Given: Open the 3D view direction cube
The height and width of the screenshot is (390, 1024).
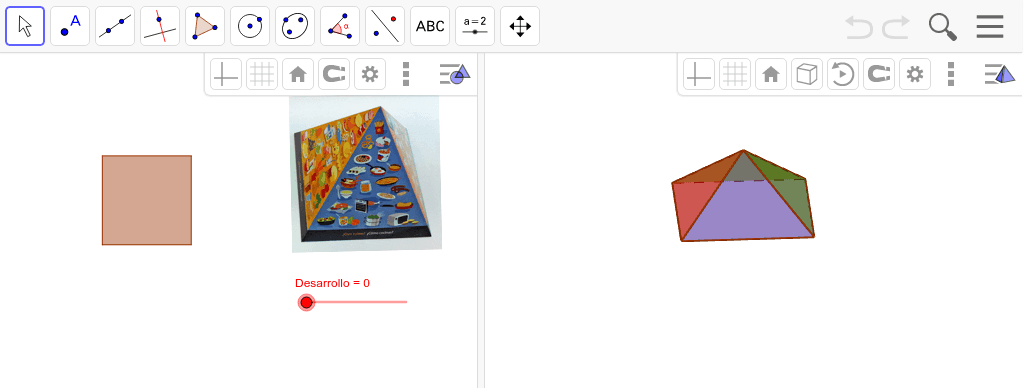Looking at the screenshot, I should [807, 74].
